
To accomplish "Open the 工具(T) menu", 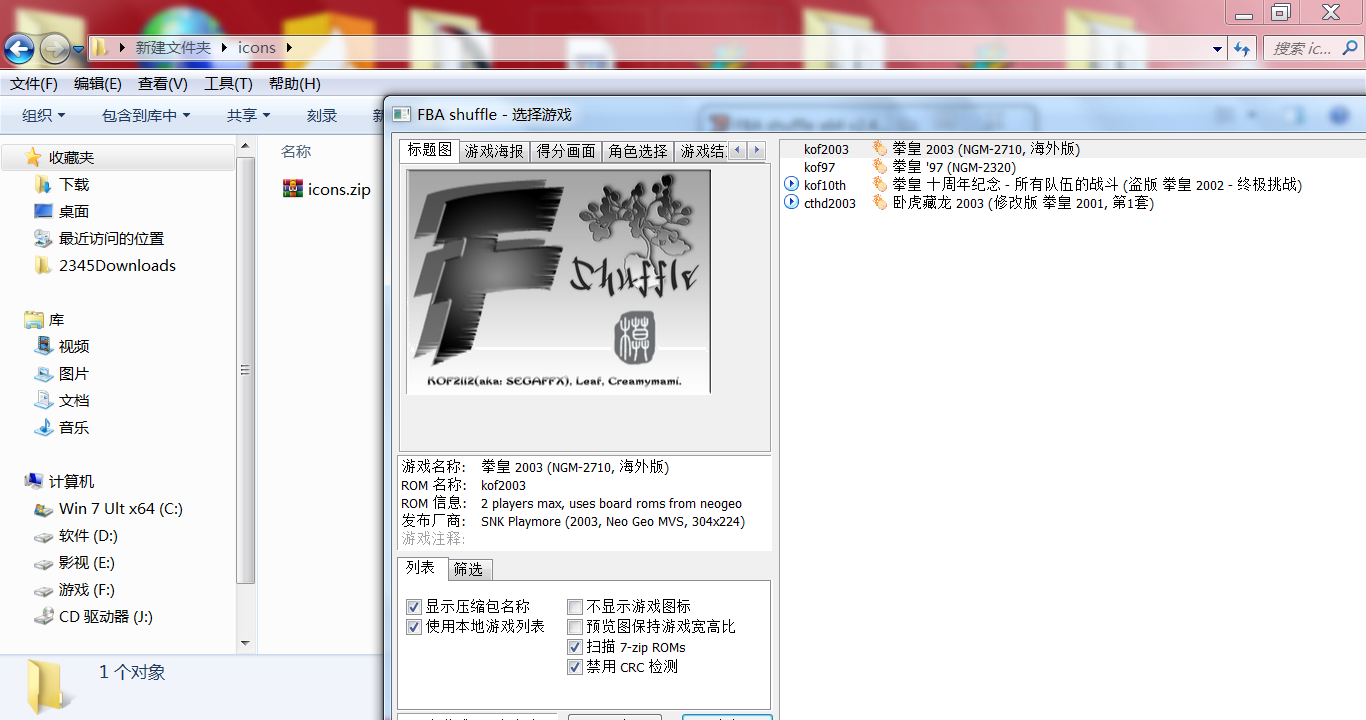I will click(x=228, y=84).
